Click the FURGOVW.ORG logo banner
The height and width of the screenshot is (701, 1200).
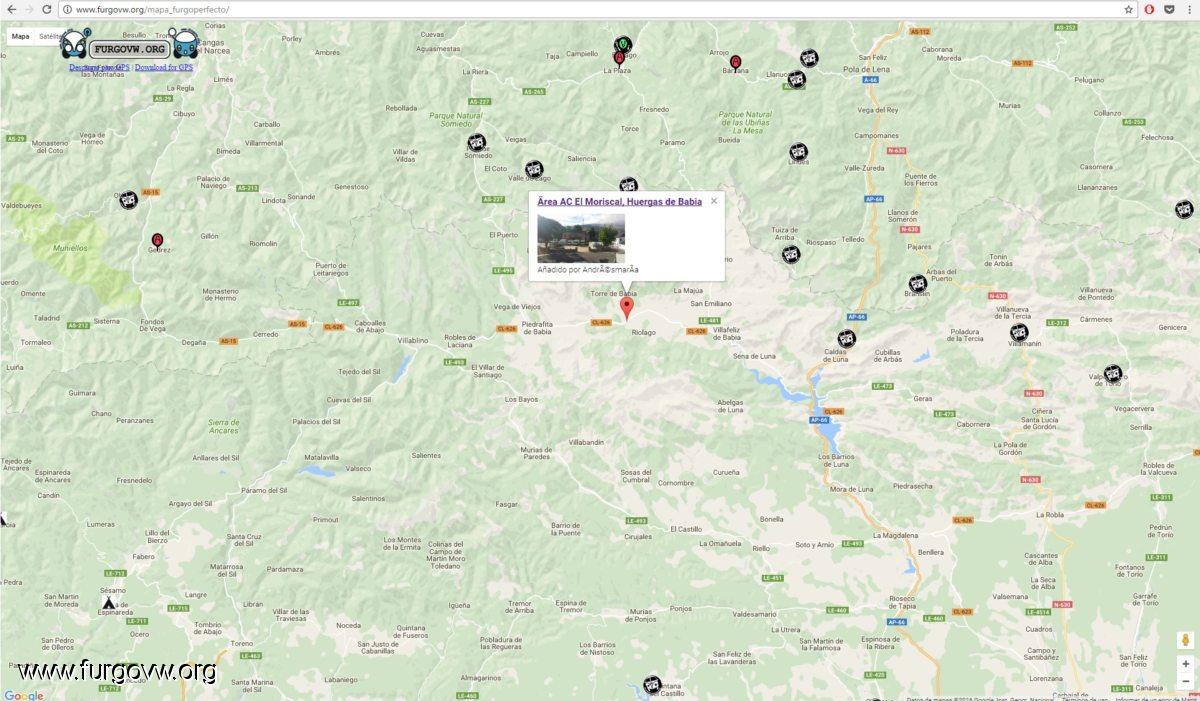click(128, 47)
